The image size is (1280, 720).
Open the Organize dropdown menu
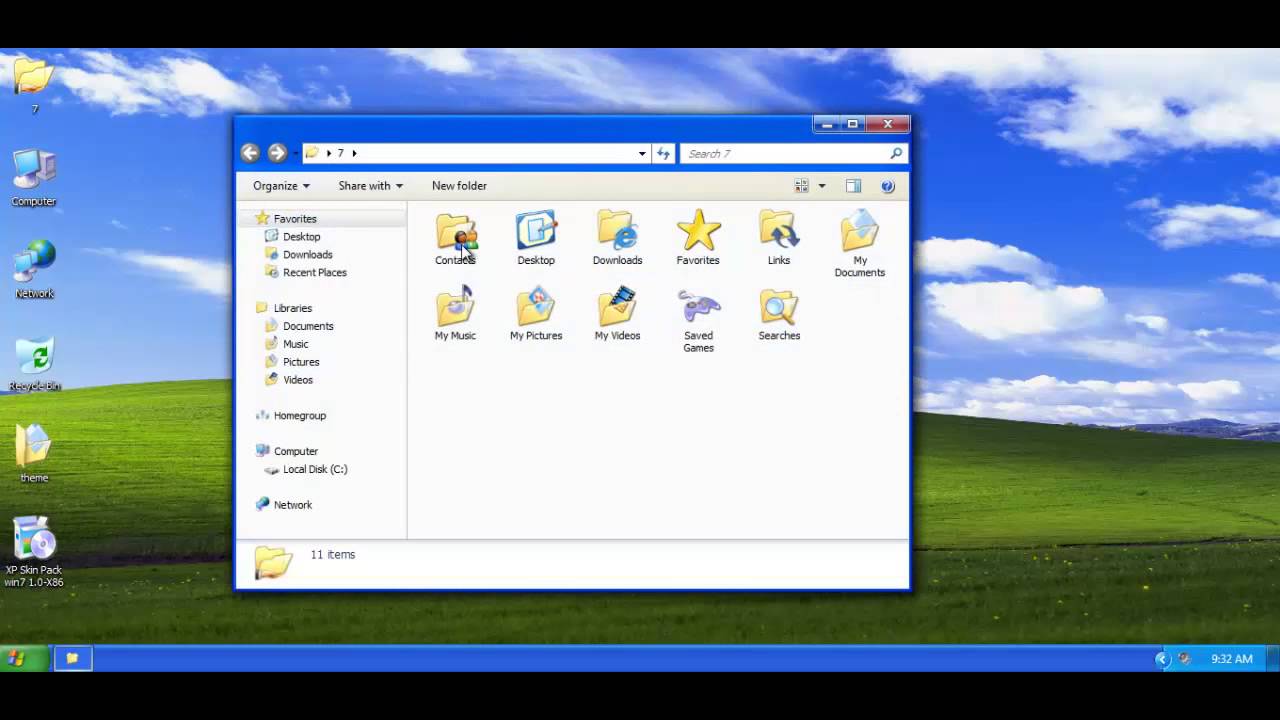click(281, 186)
